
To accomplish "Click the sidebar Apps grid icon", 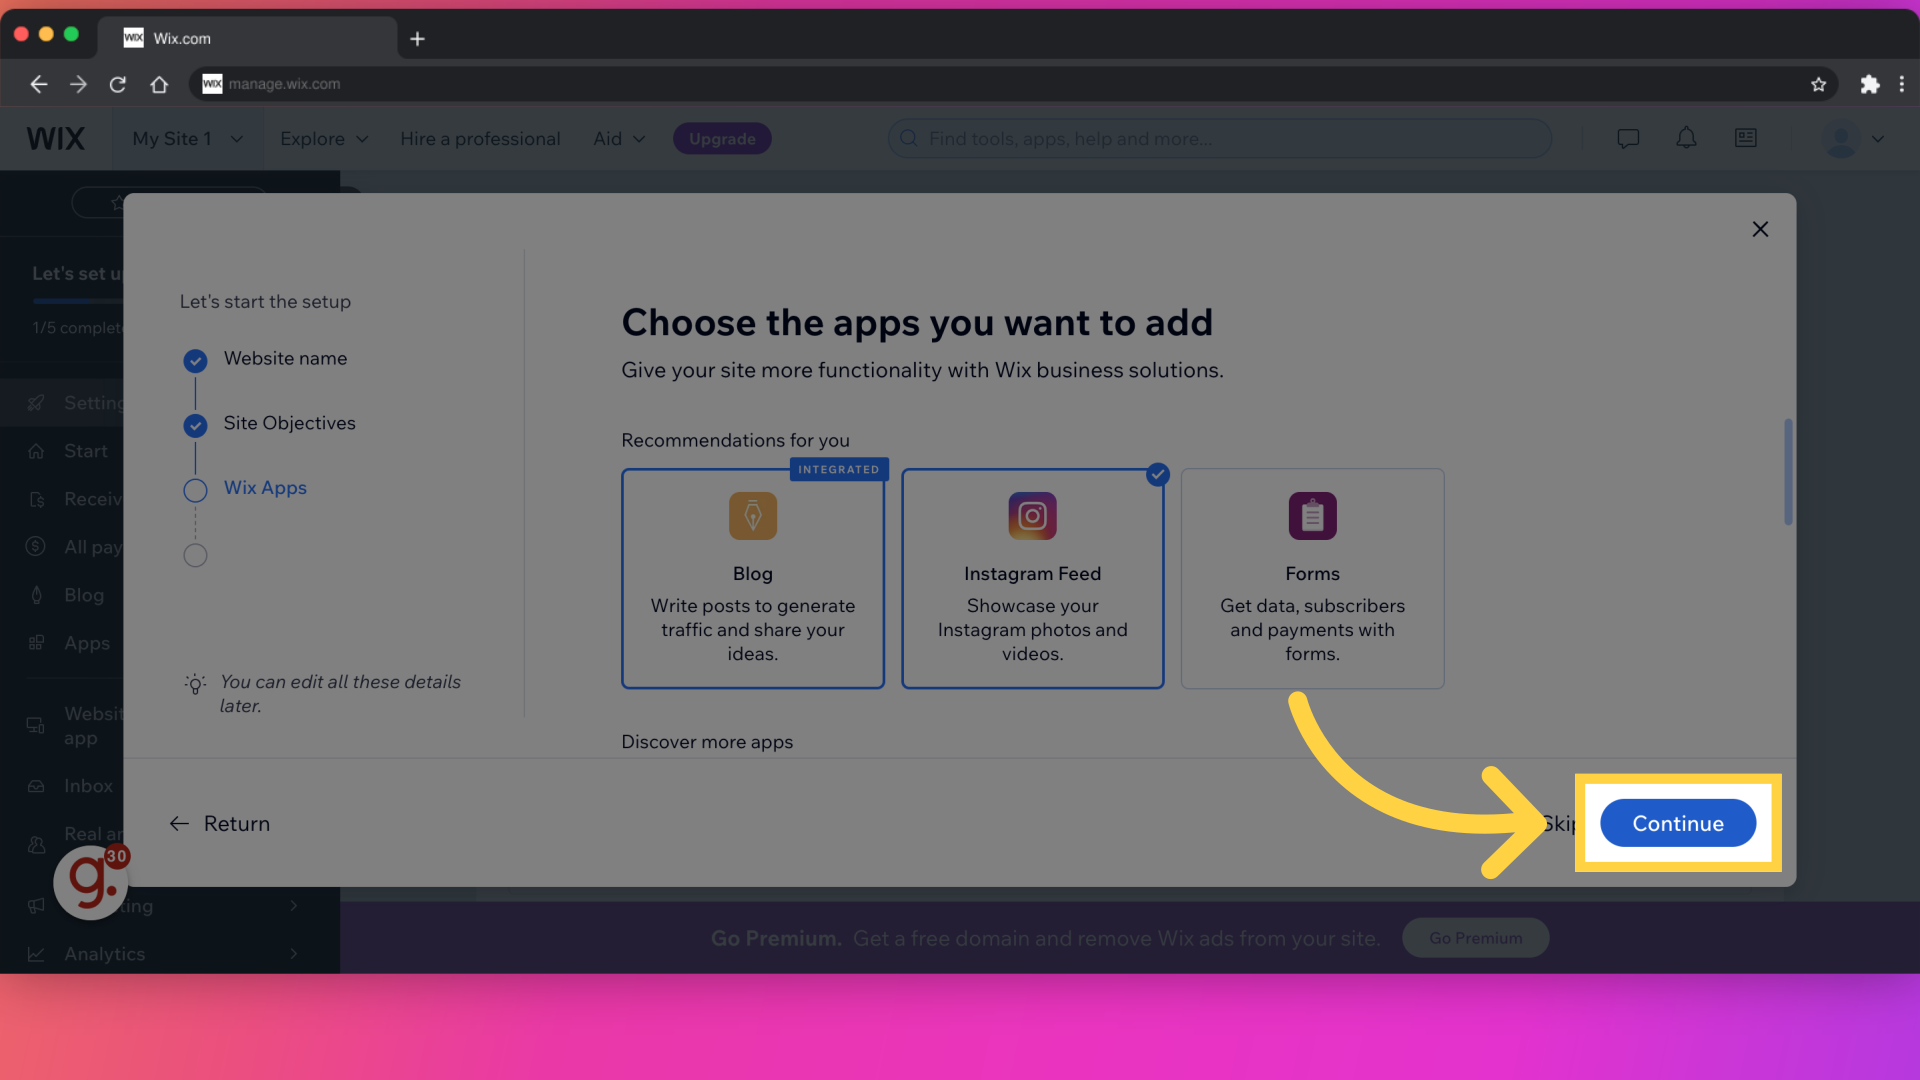I will [36, 643].
